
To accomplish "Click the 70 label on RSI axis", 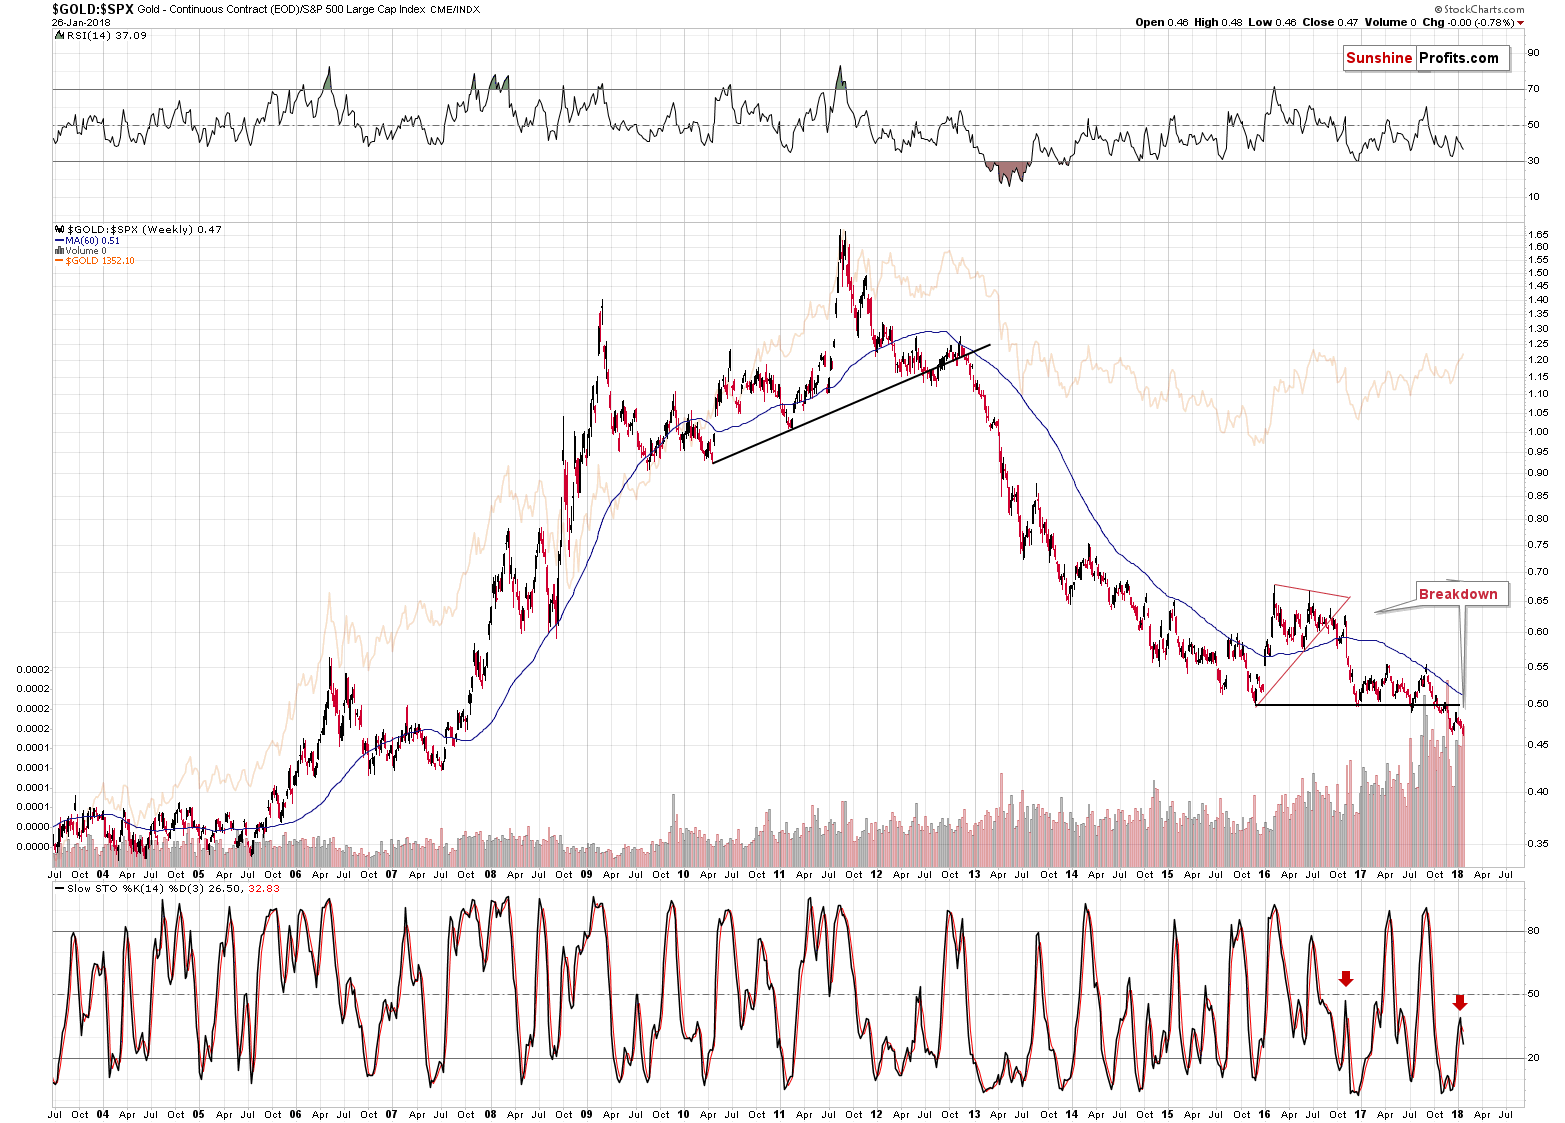I will coord(1533,89).
